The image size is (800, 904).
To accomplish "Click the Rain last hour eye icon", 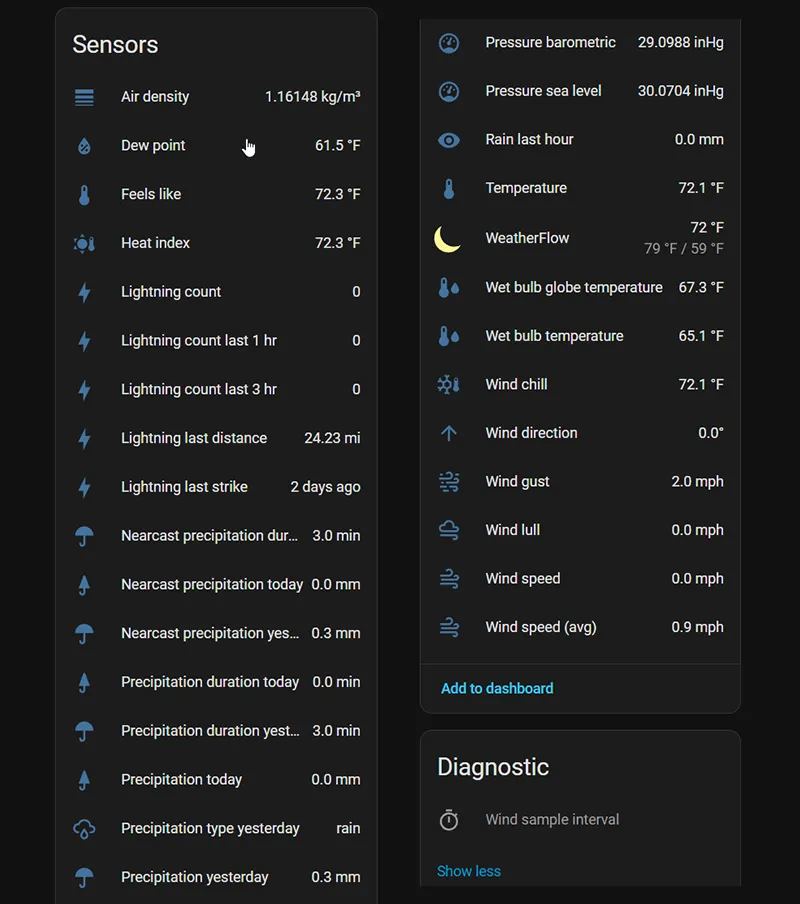I will (449, 140).
